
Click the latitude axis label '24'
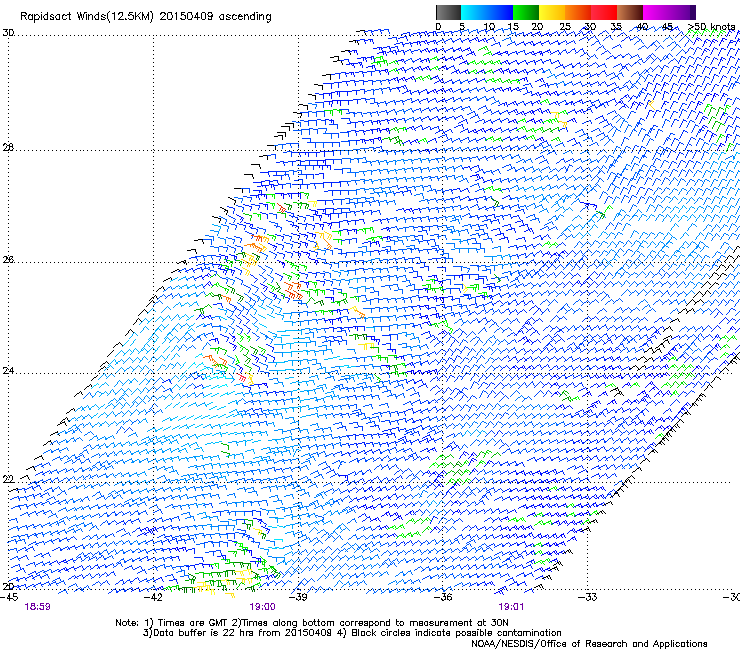[x=8, y=371]
